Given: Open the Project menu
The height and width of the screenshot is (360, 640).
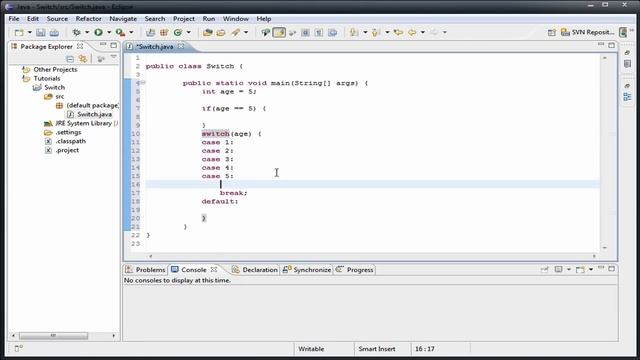Looking at the screenshot, I should pos(184,19).
